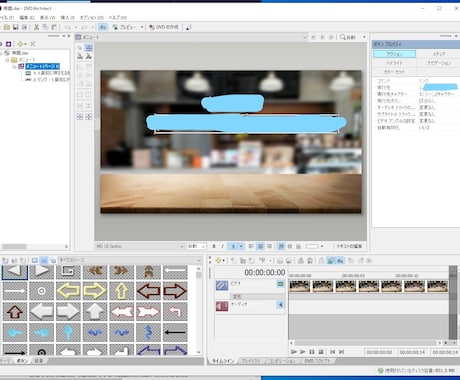Click the Paste icon in toolbar
Screen dimensions: 460x380
[x=54, y=27]
